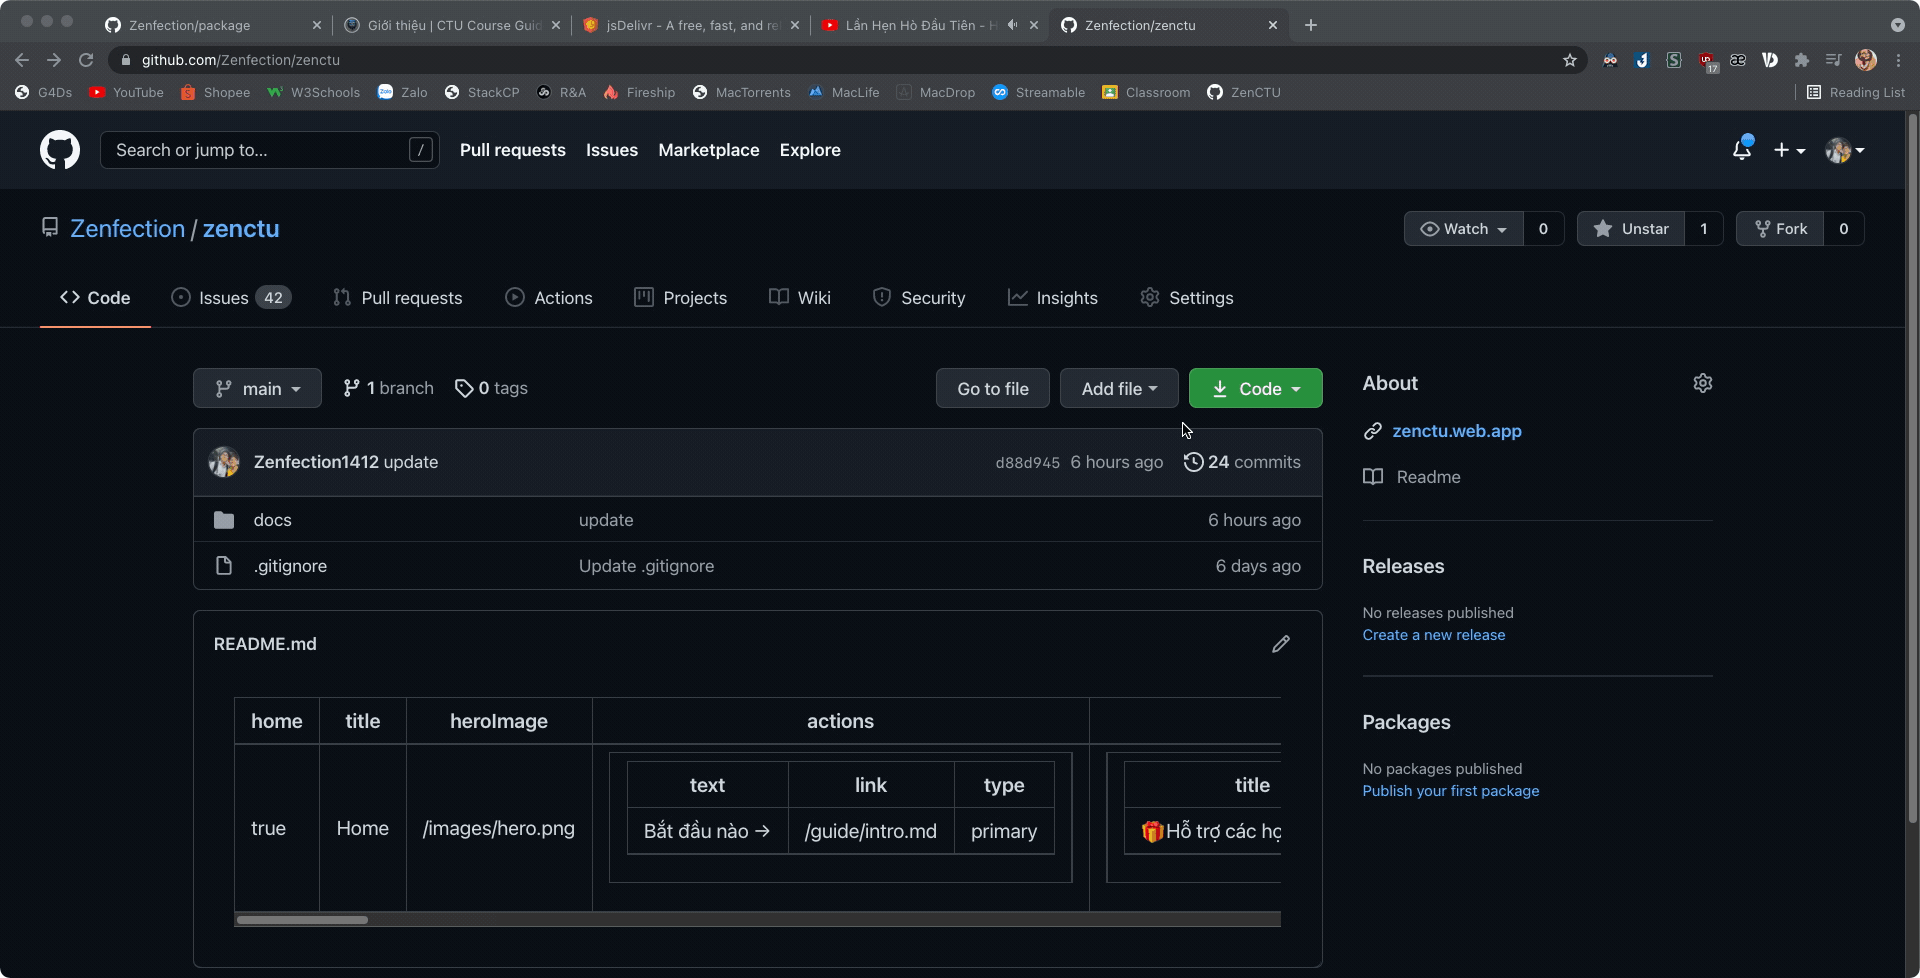Click Create a new release link
1920x978 pixels.
point(1434,635)
